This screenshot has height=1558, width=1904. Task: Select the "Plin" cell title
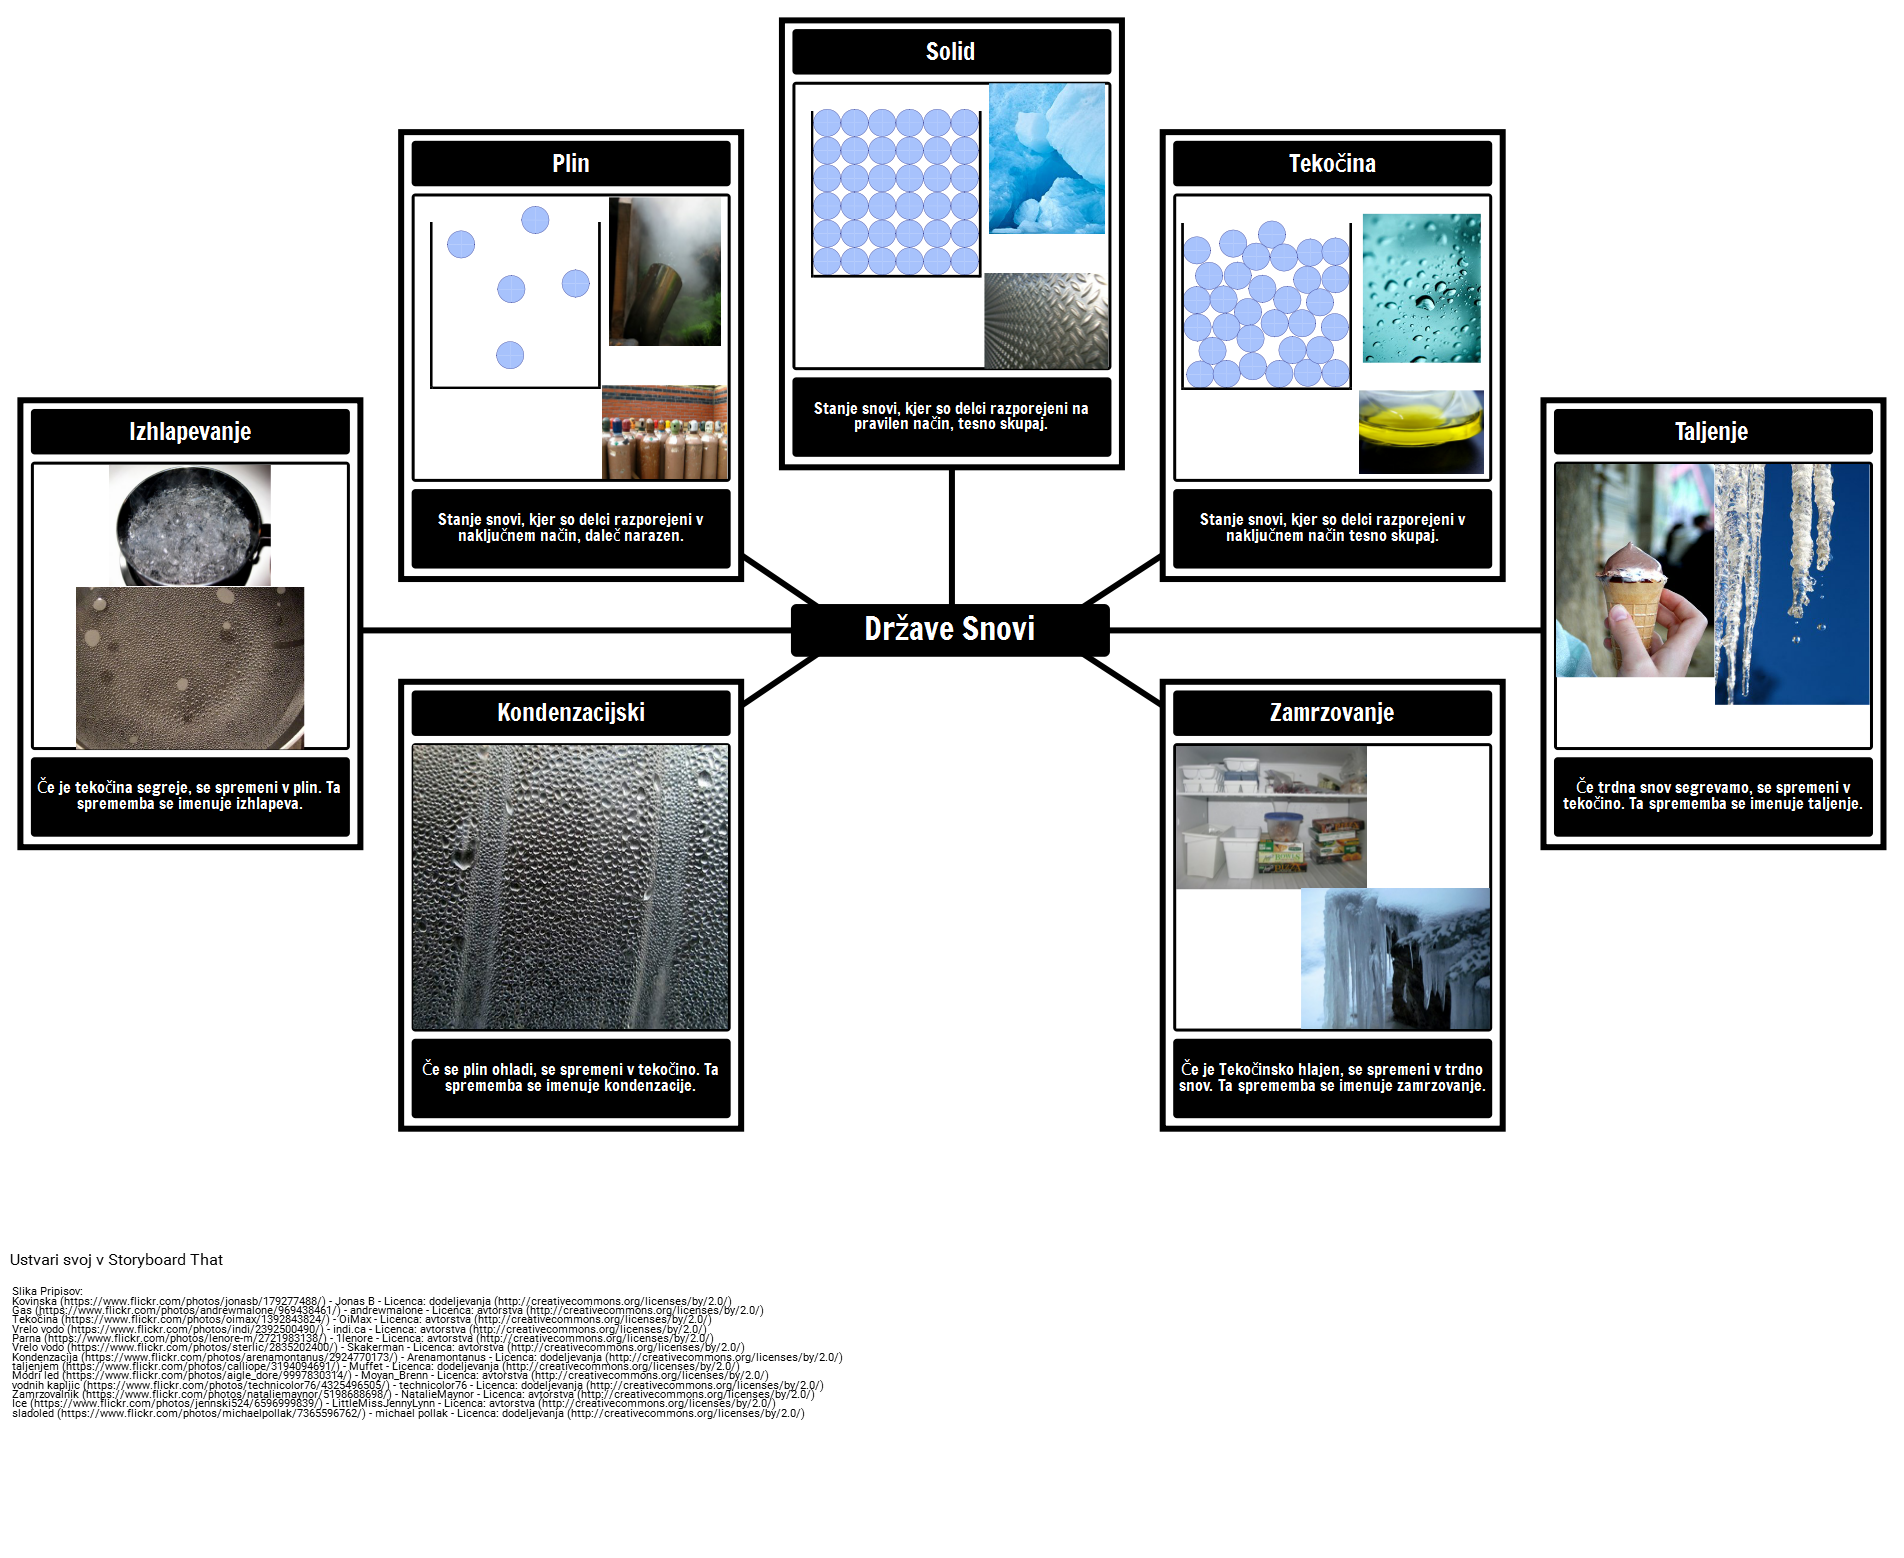[x=571, y=164]
